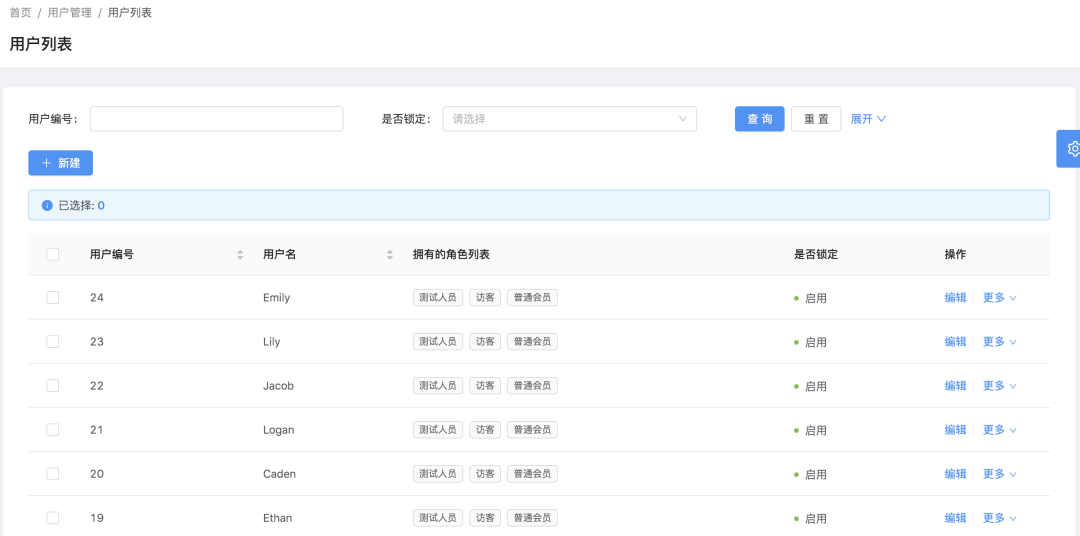
Task: Go to 首页 breadcrumb
Action: pyautogui.click(x=21, y=13)
